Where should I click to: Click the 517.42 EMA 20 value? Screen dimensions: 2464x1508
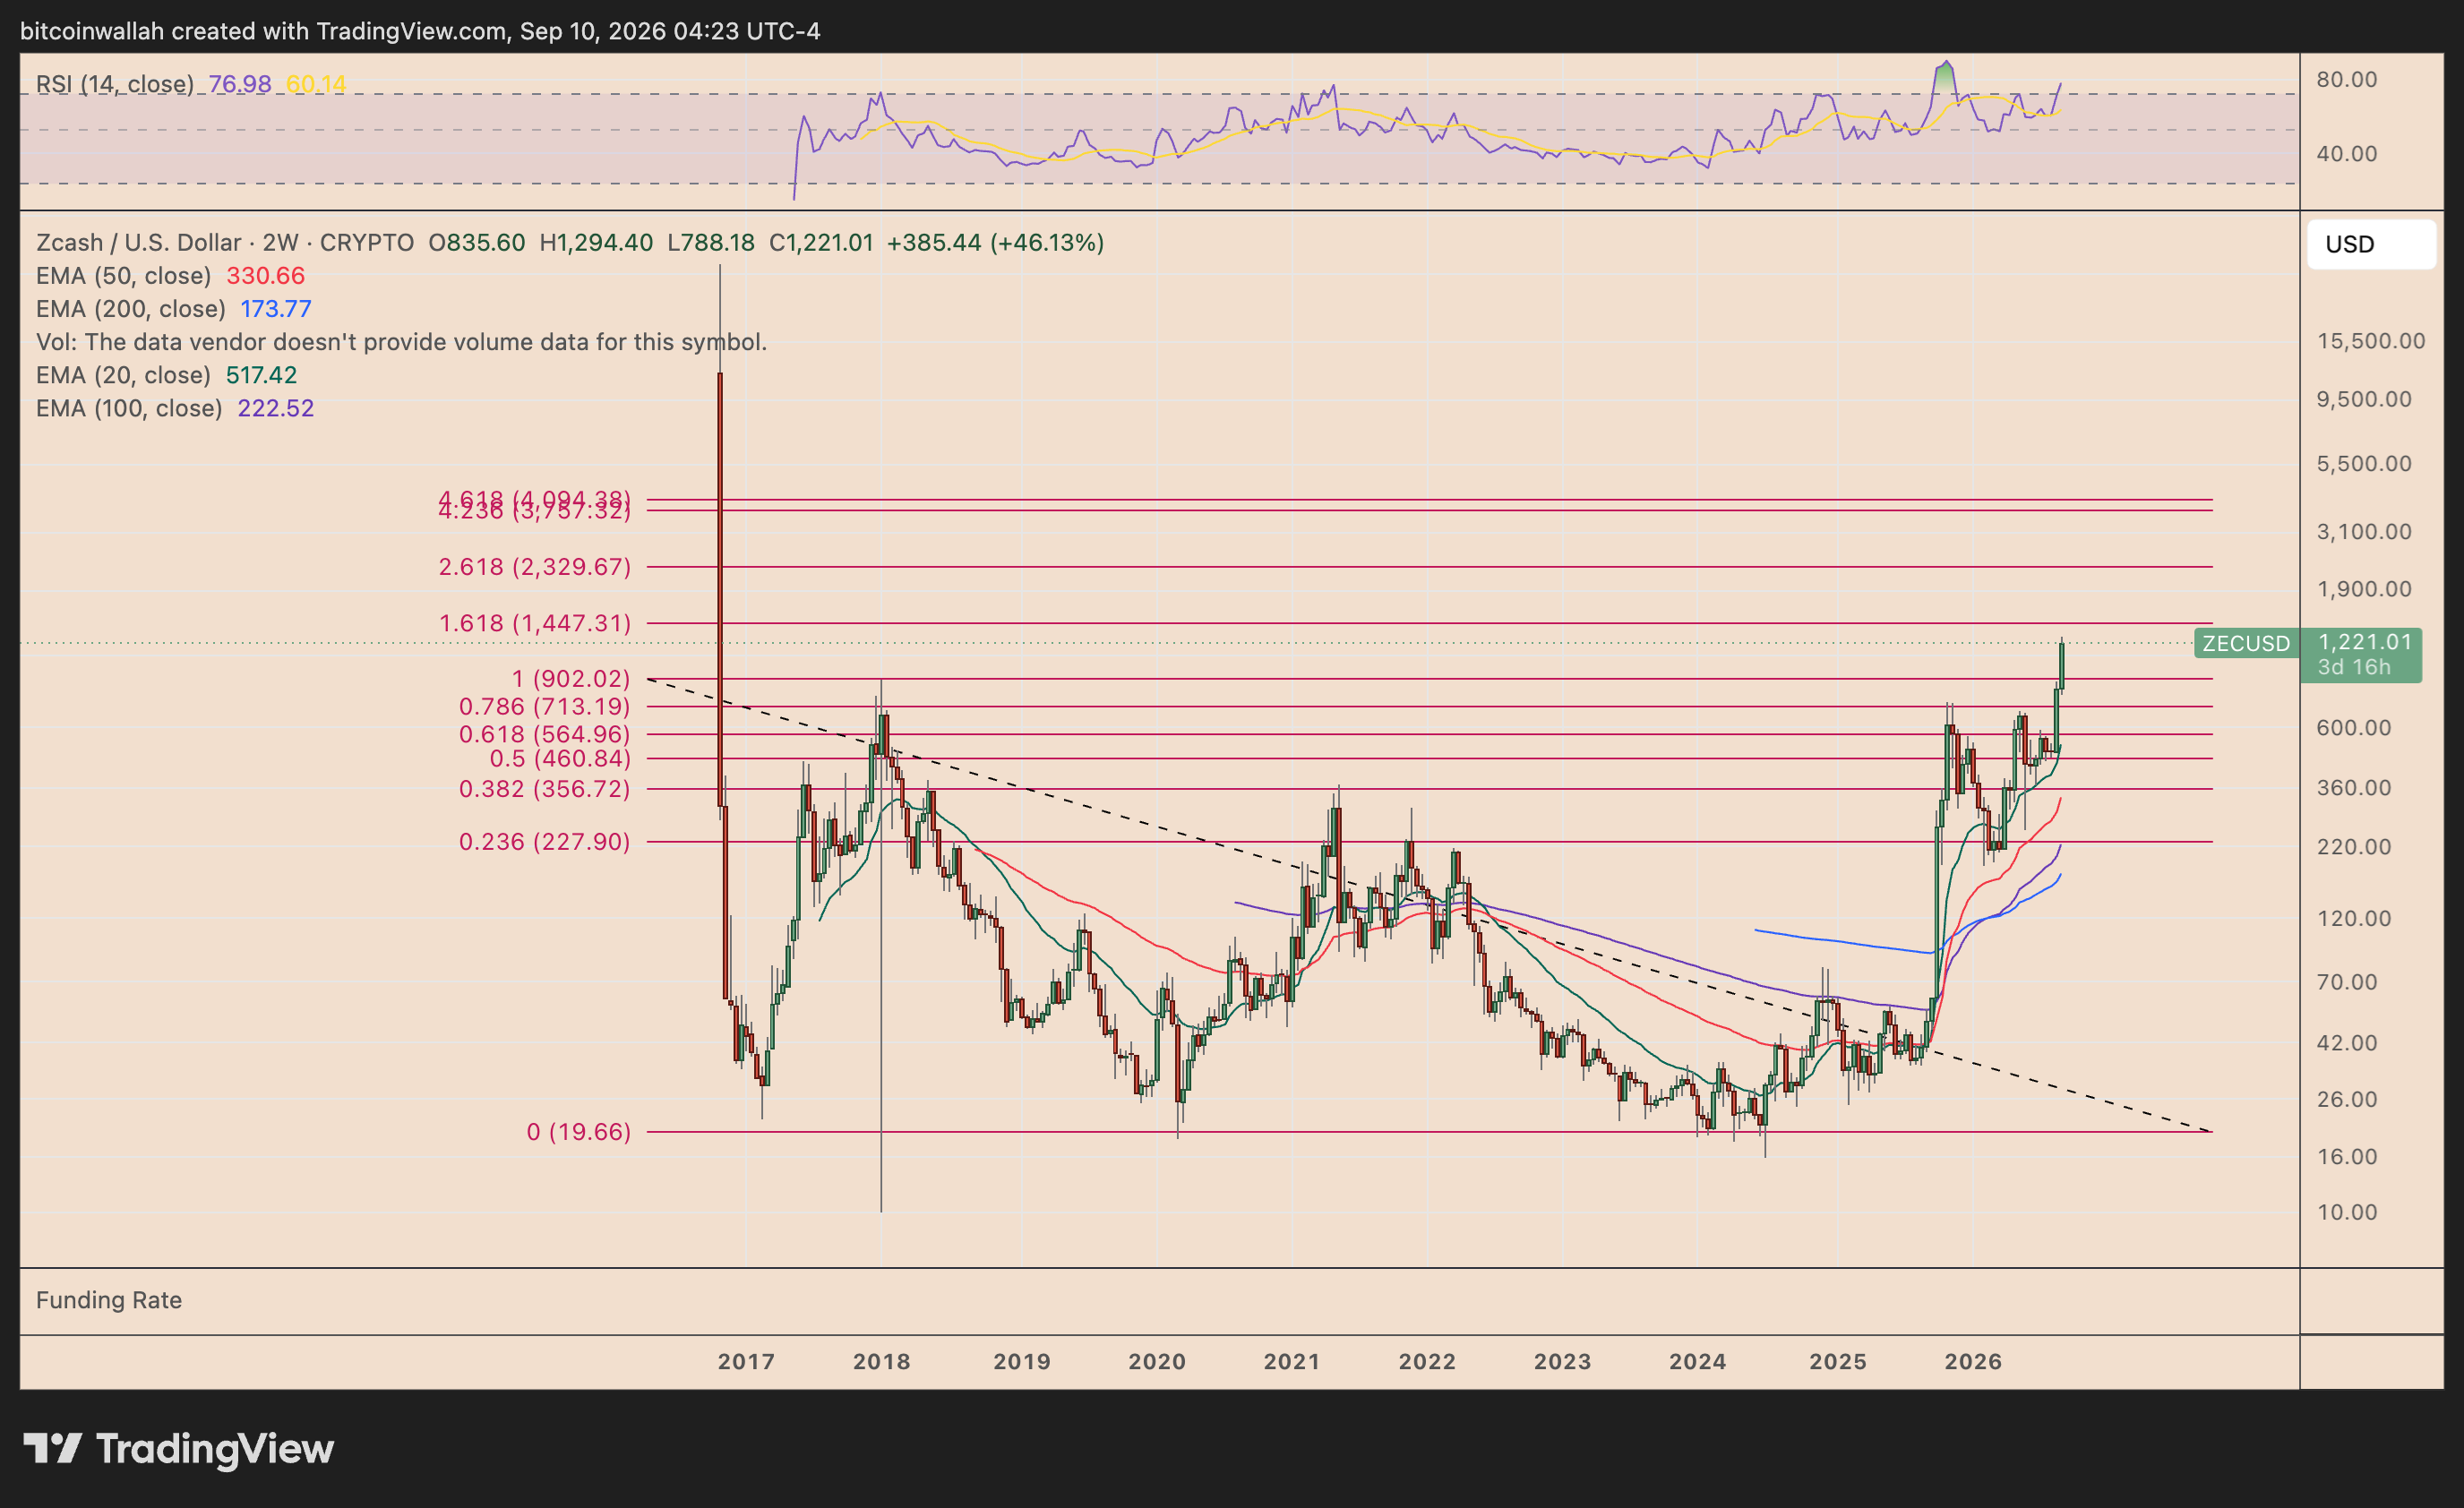point(261,375)
